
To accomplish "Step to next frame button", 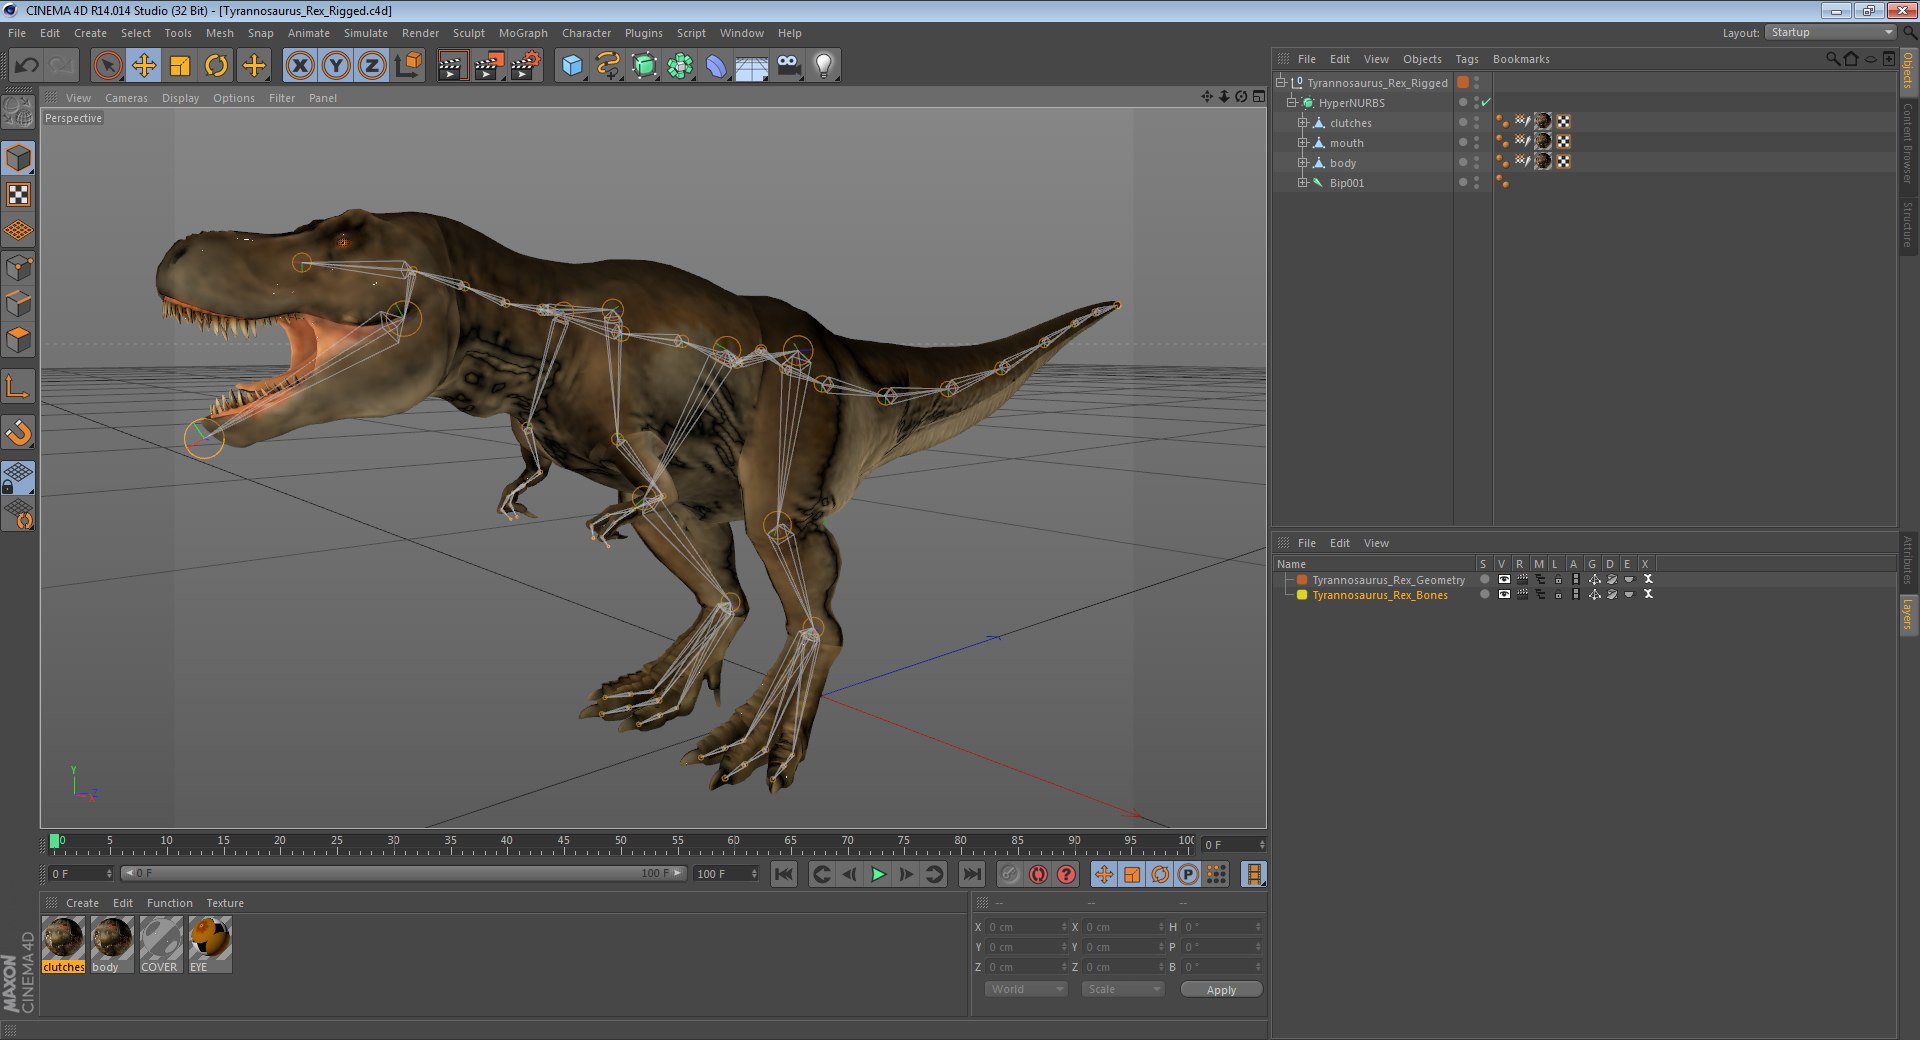I will [906, 874].
